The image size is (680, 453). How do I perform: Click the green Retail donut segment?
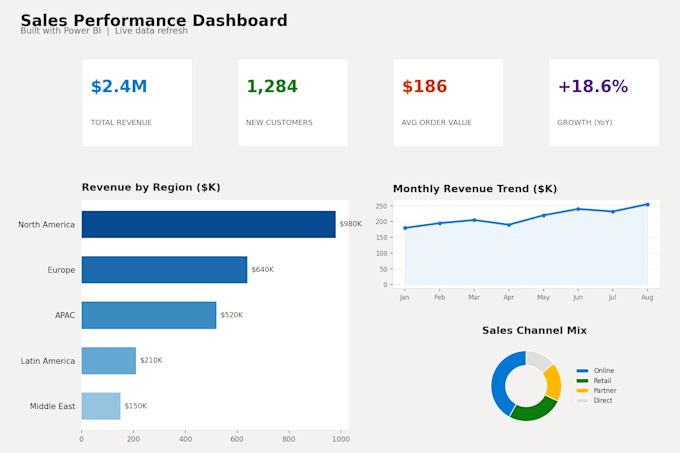[x=535, y=412]
